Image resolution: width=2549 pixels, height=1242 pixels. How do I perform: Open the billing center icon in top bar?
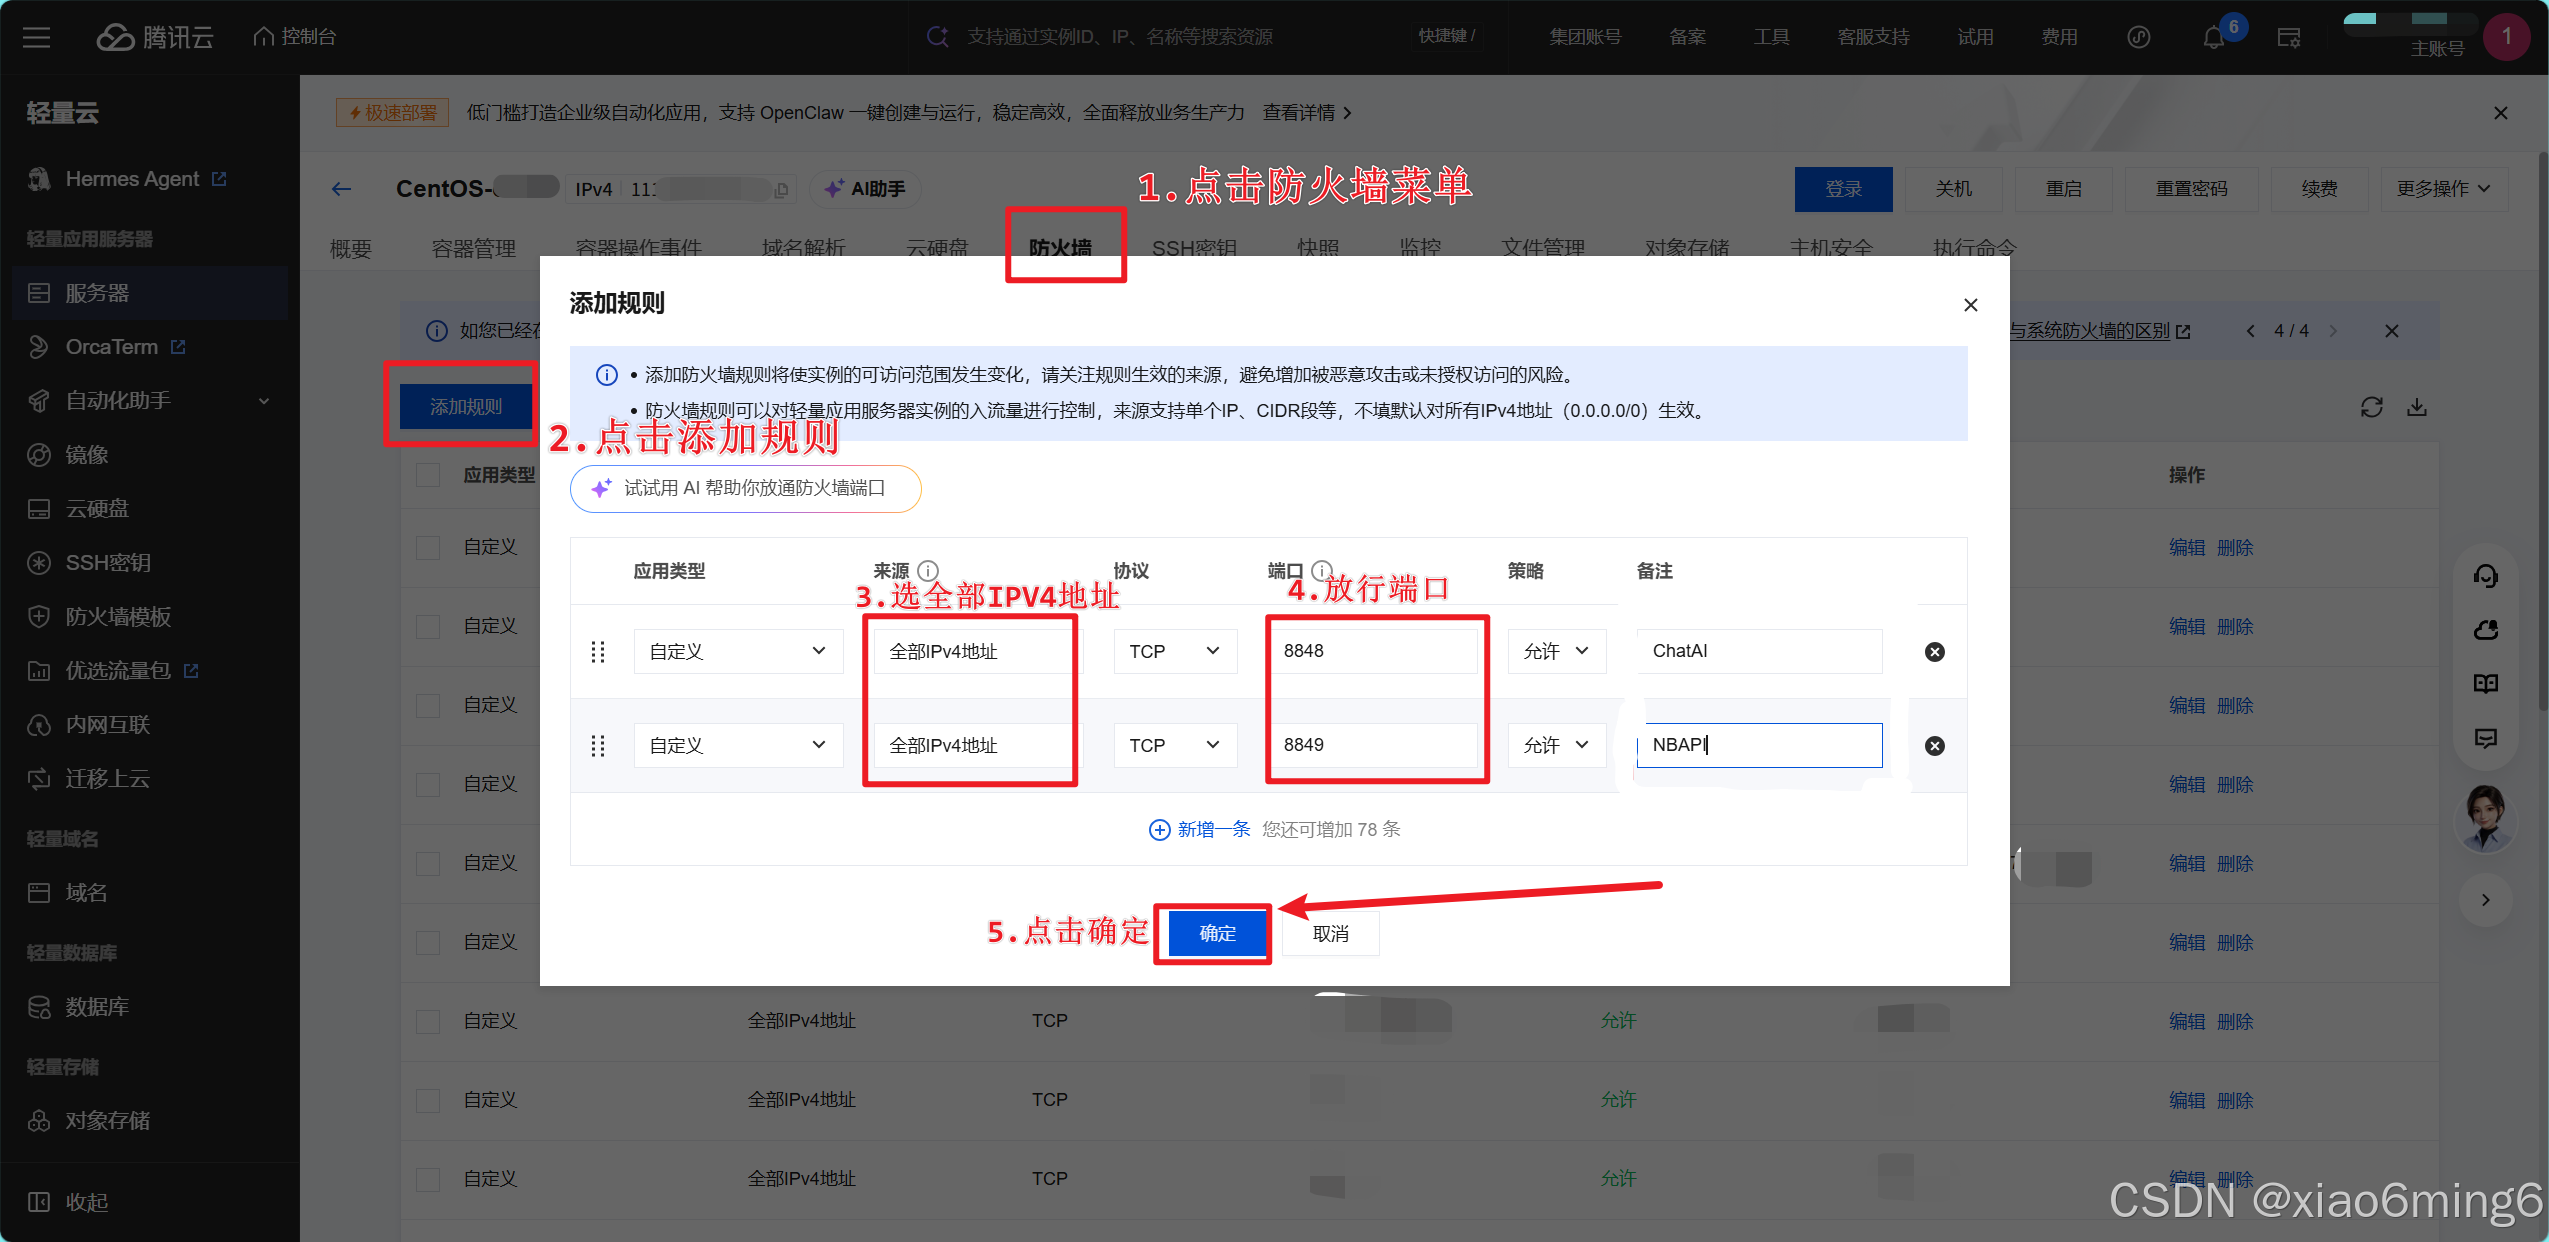click(x=2289, y=38)
